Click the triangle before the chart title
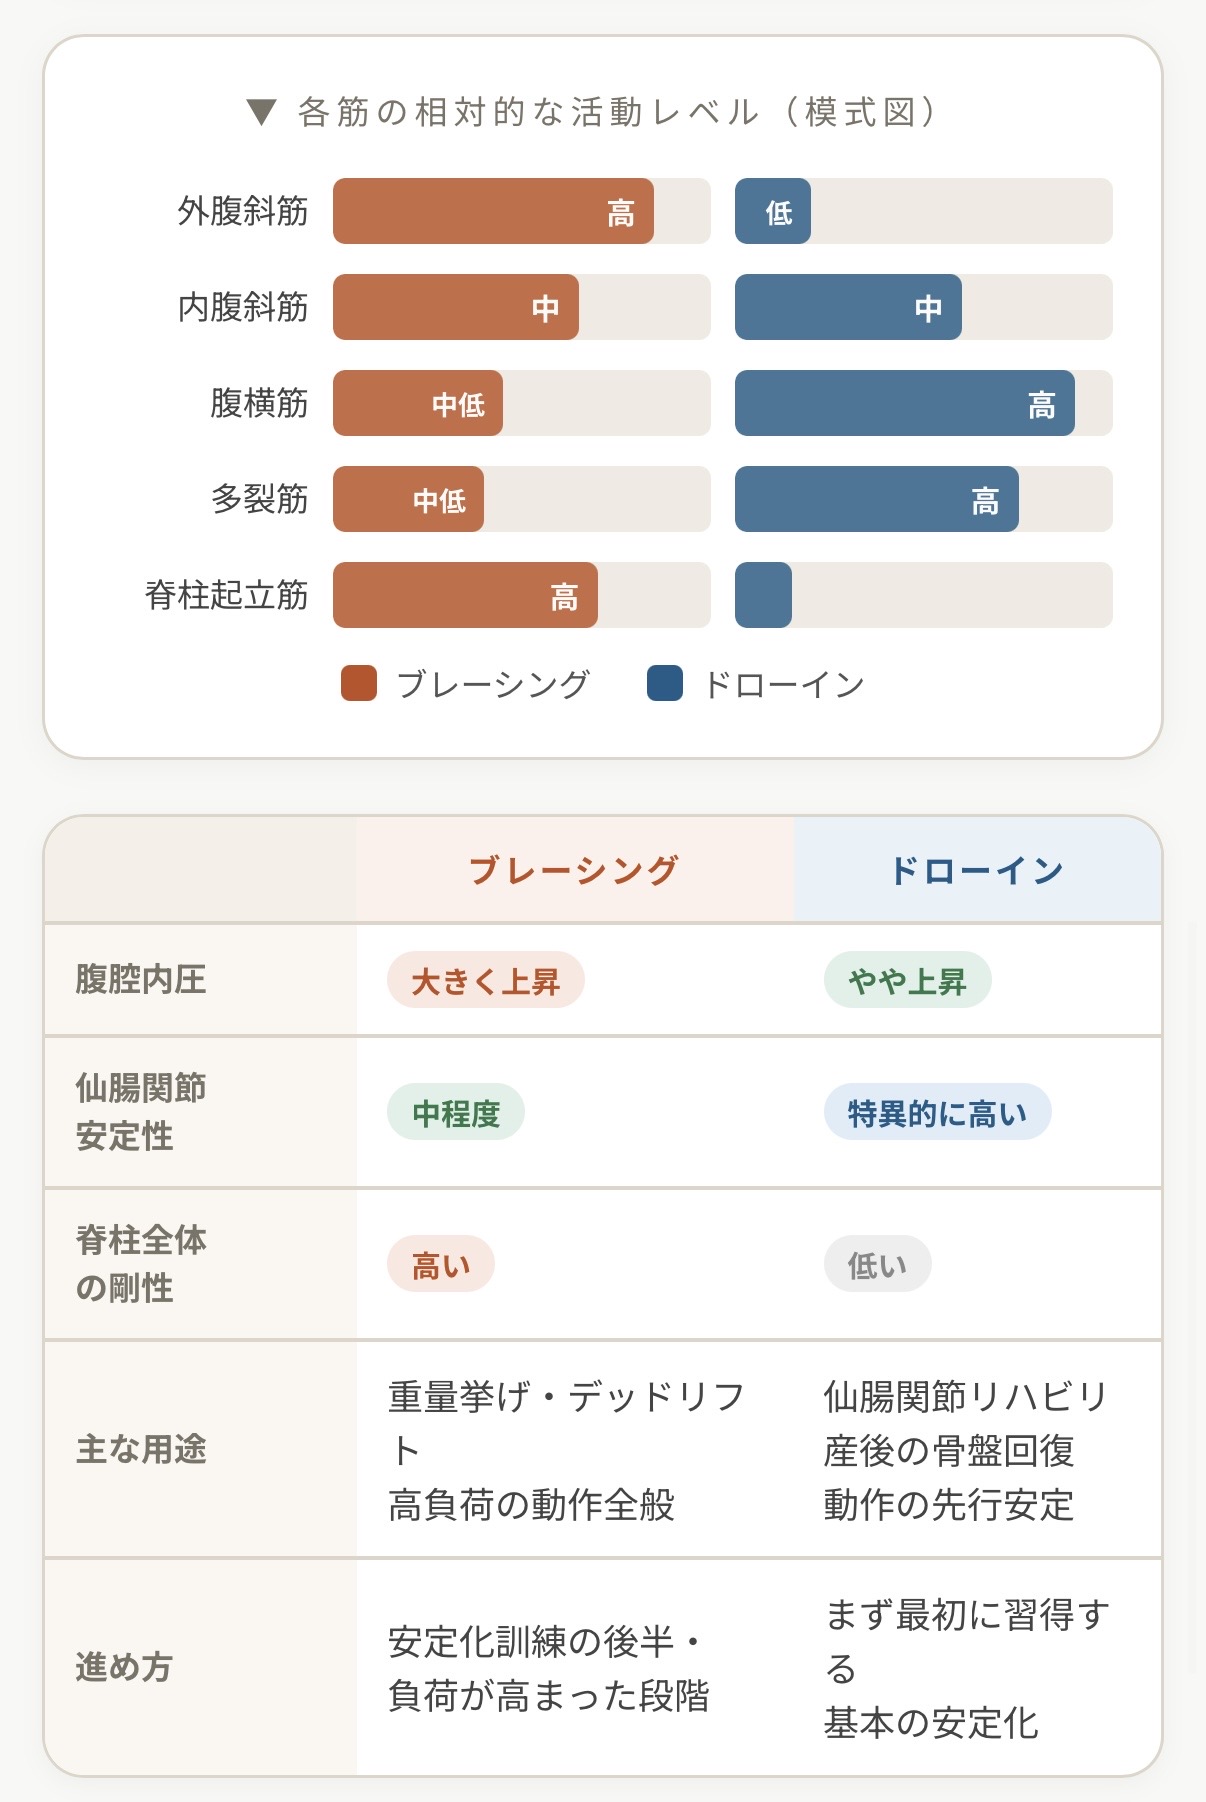The image size is (1206, 1802). pyautogui.click(x=261, y=112)
